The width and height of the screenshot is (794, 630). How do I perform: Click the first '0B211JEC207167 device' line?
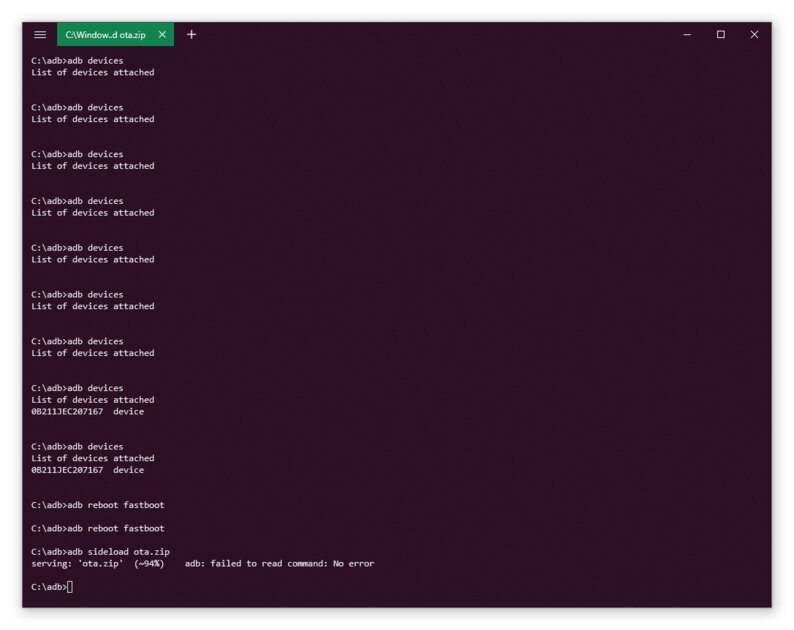[88, 411]
